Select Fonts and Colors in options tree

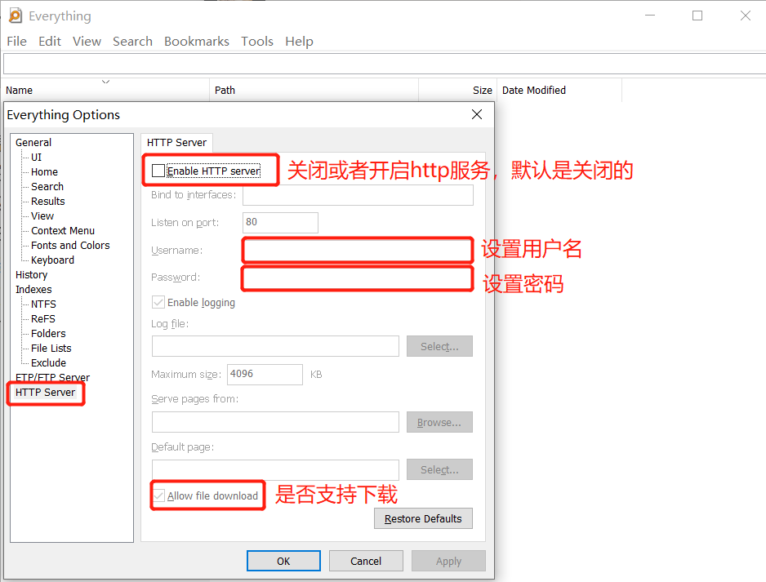coord(70,245)
